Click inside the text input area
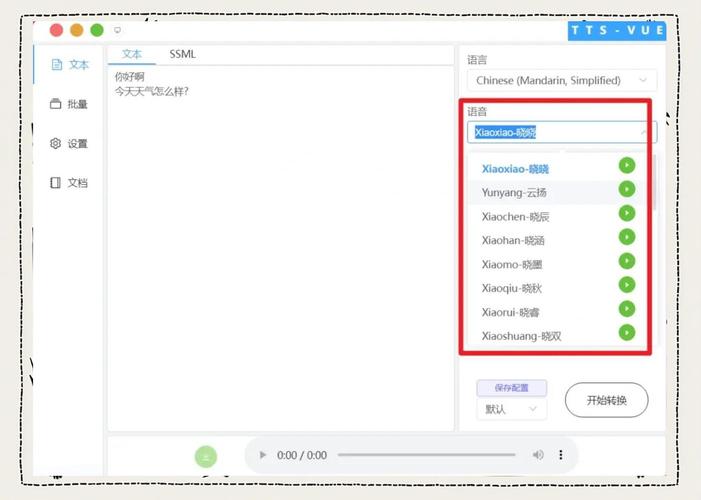Screen dimensions: 701x500 coord(281,249)
